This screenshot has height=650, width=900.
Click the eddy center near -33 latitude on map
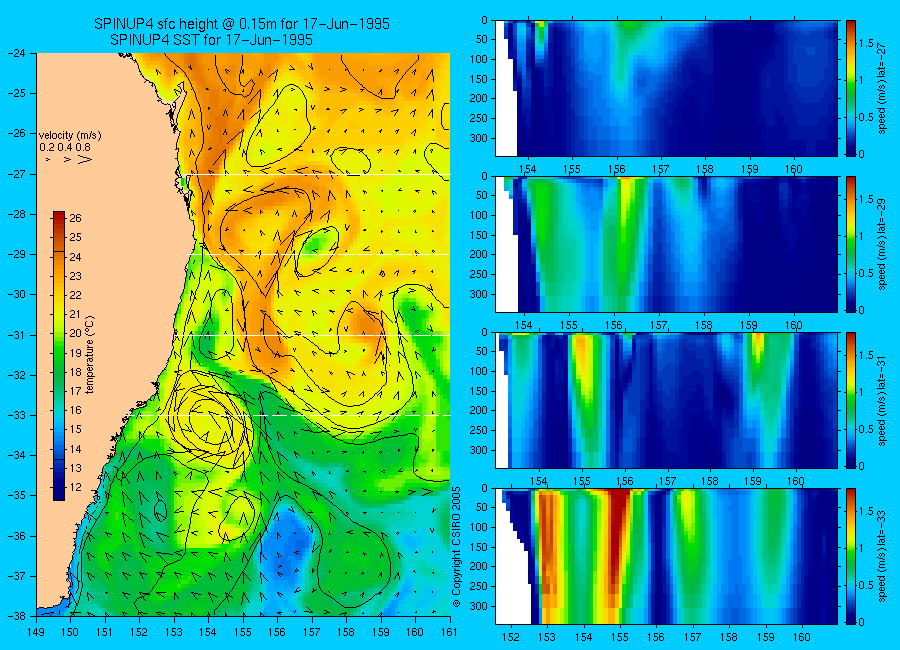pyautogui.click(x=210, y=418)
